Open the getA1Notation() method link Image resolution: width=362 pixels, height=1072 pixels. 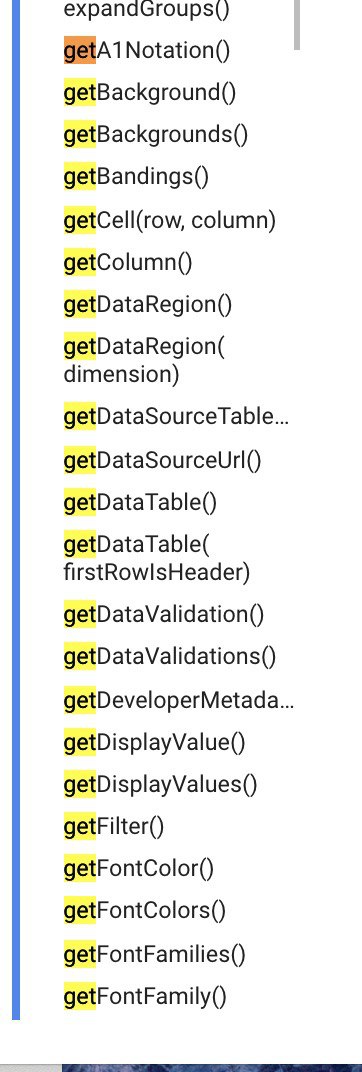[147, 51]
